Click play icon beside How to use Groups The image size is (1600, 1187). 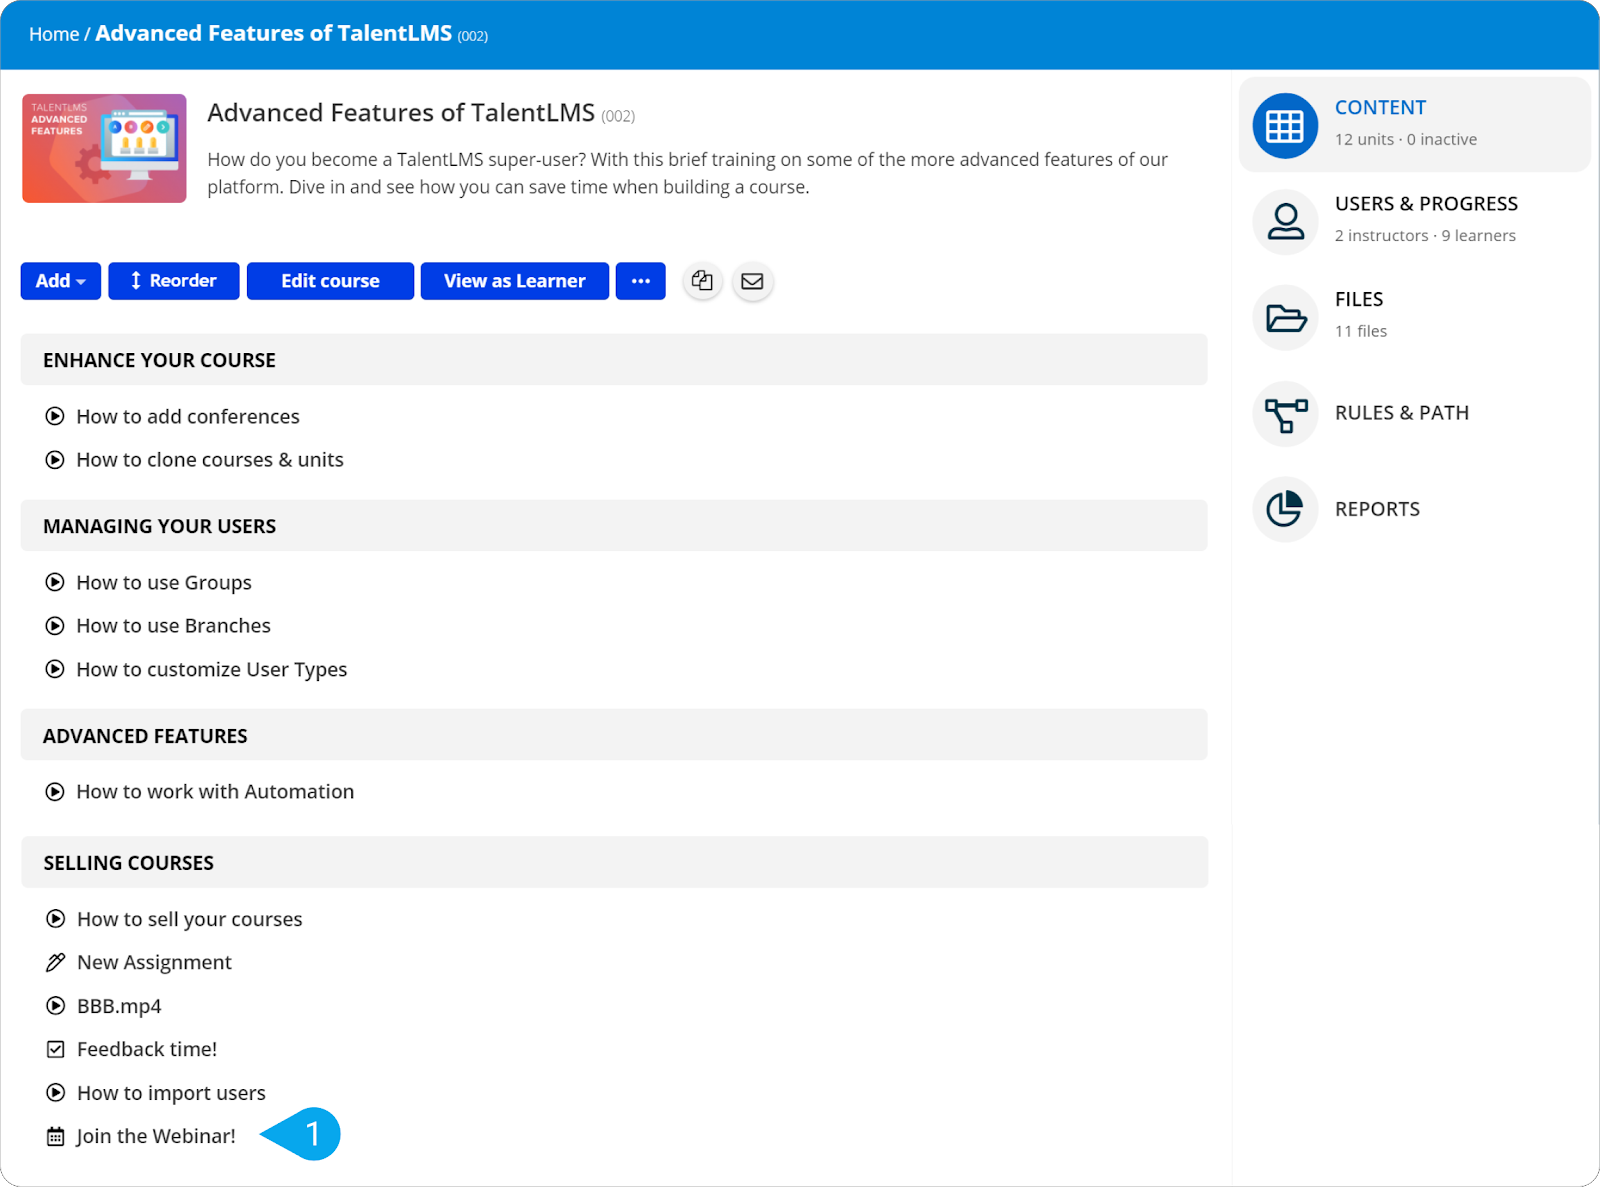55,582
